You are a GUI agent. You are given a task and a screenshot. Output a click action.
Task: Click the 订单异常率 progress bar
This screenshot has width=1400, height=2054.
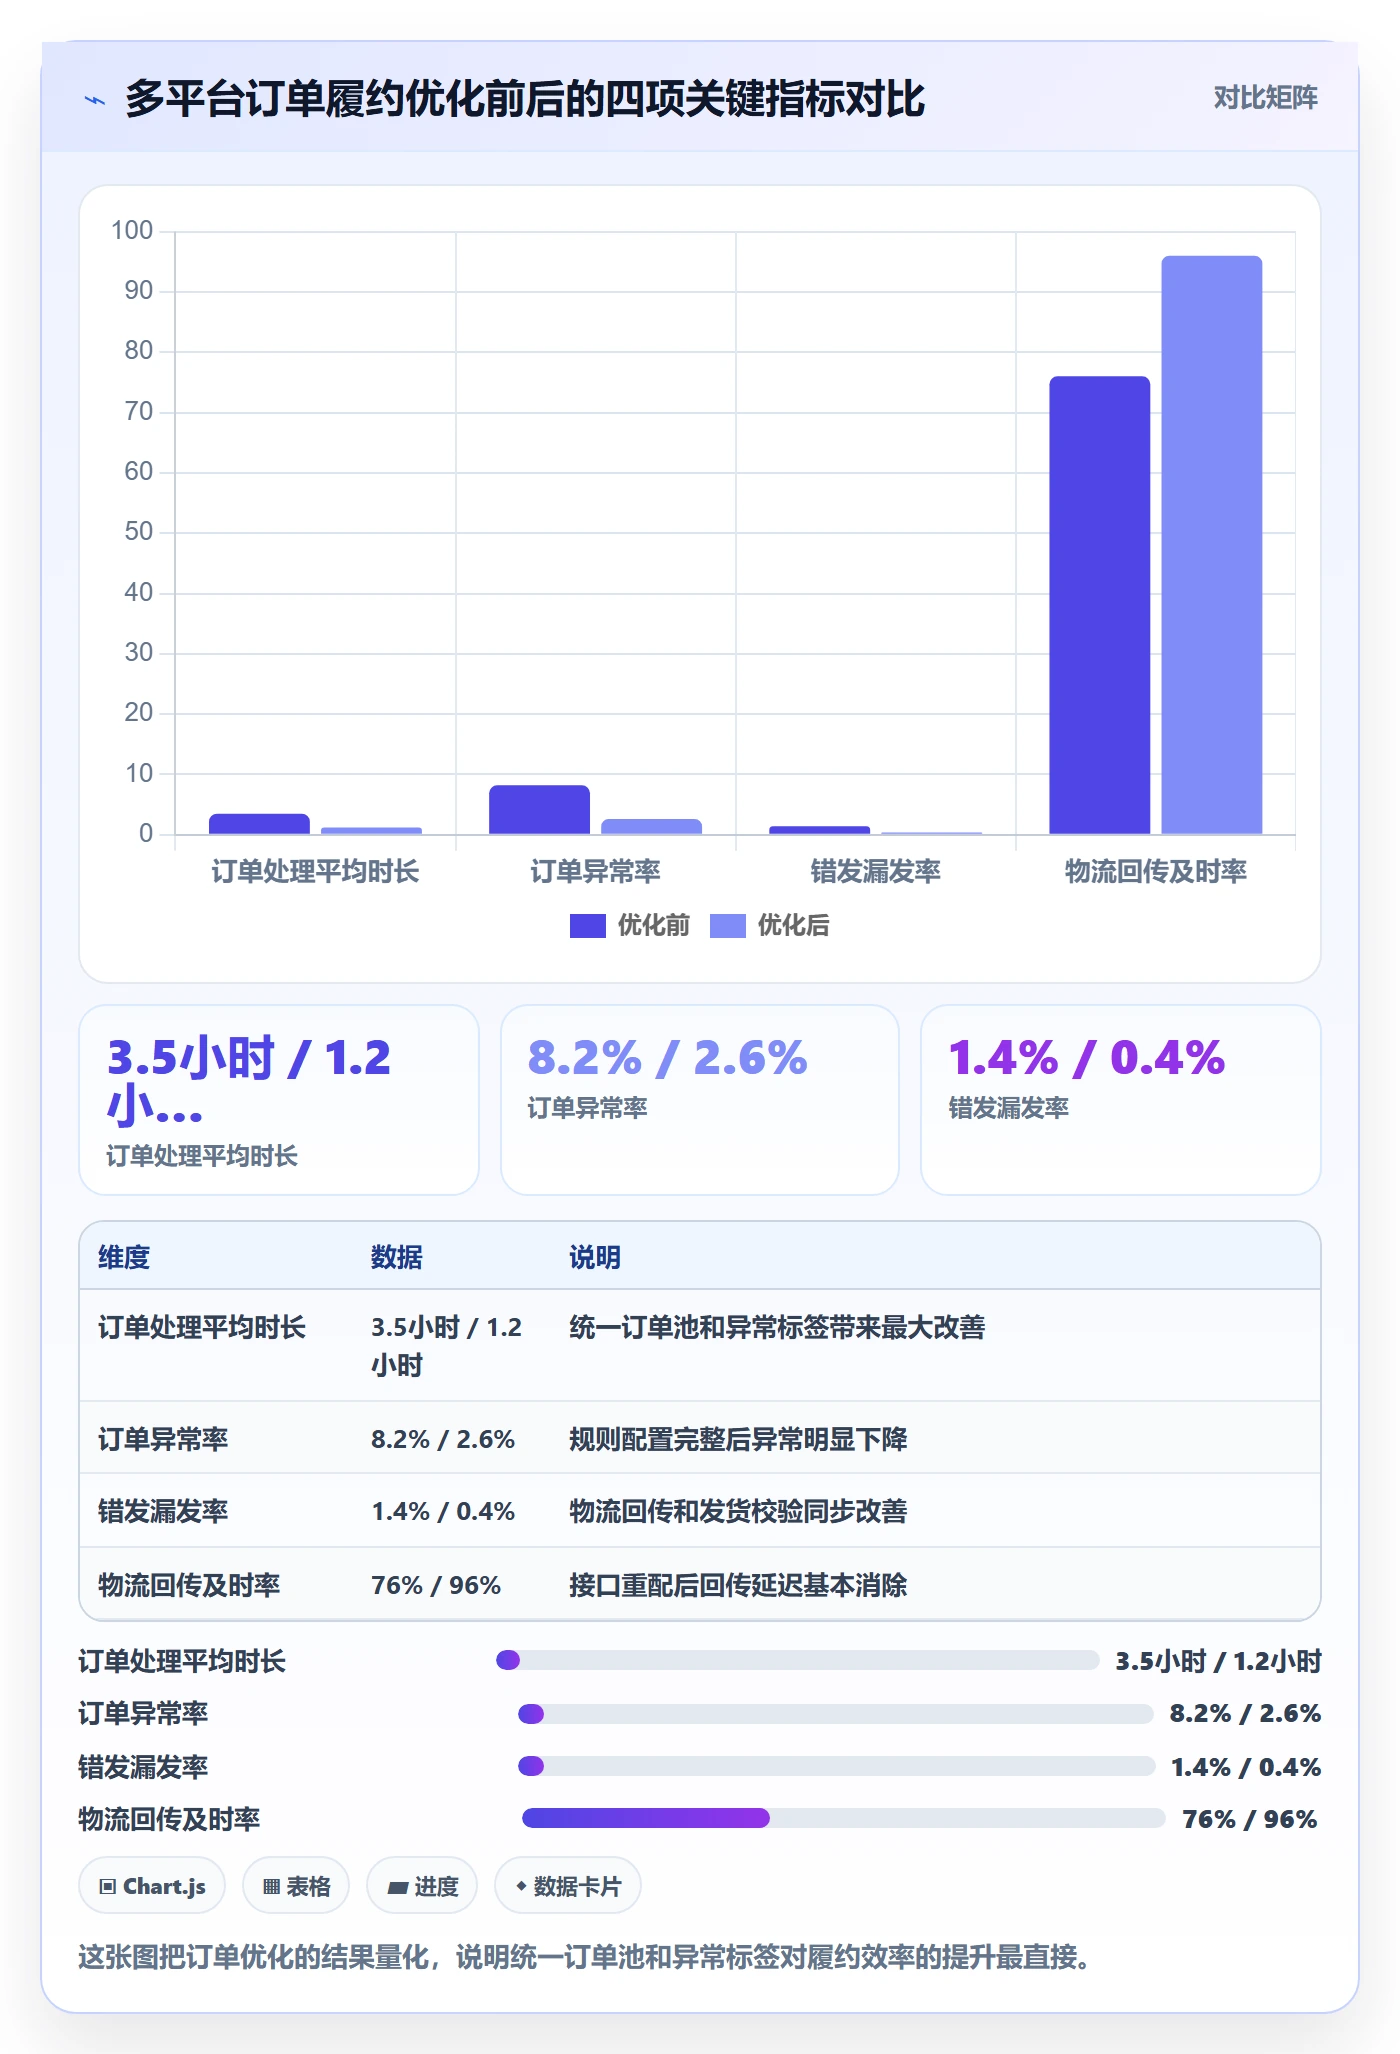pyautogui.click(x=836, y=1714)
